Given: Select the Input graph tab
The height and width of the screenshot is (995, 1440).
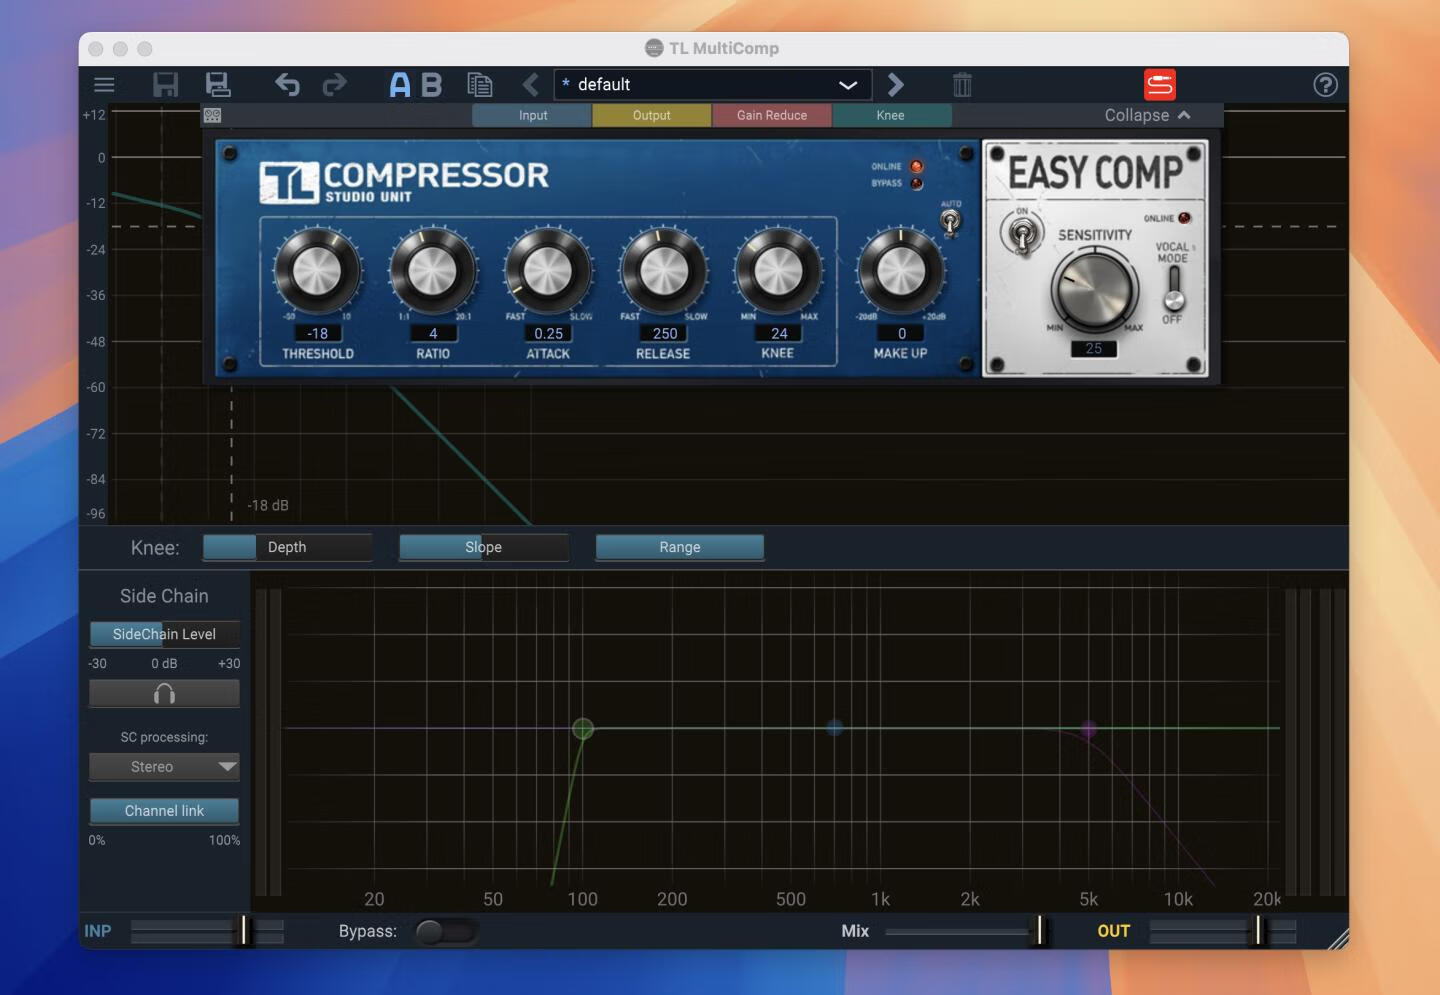Looking at the screenshot, I should coord(532,115).
